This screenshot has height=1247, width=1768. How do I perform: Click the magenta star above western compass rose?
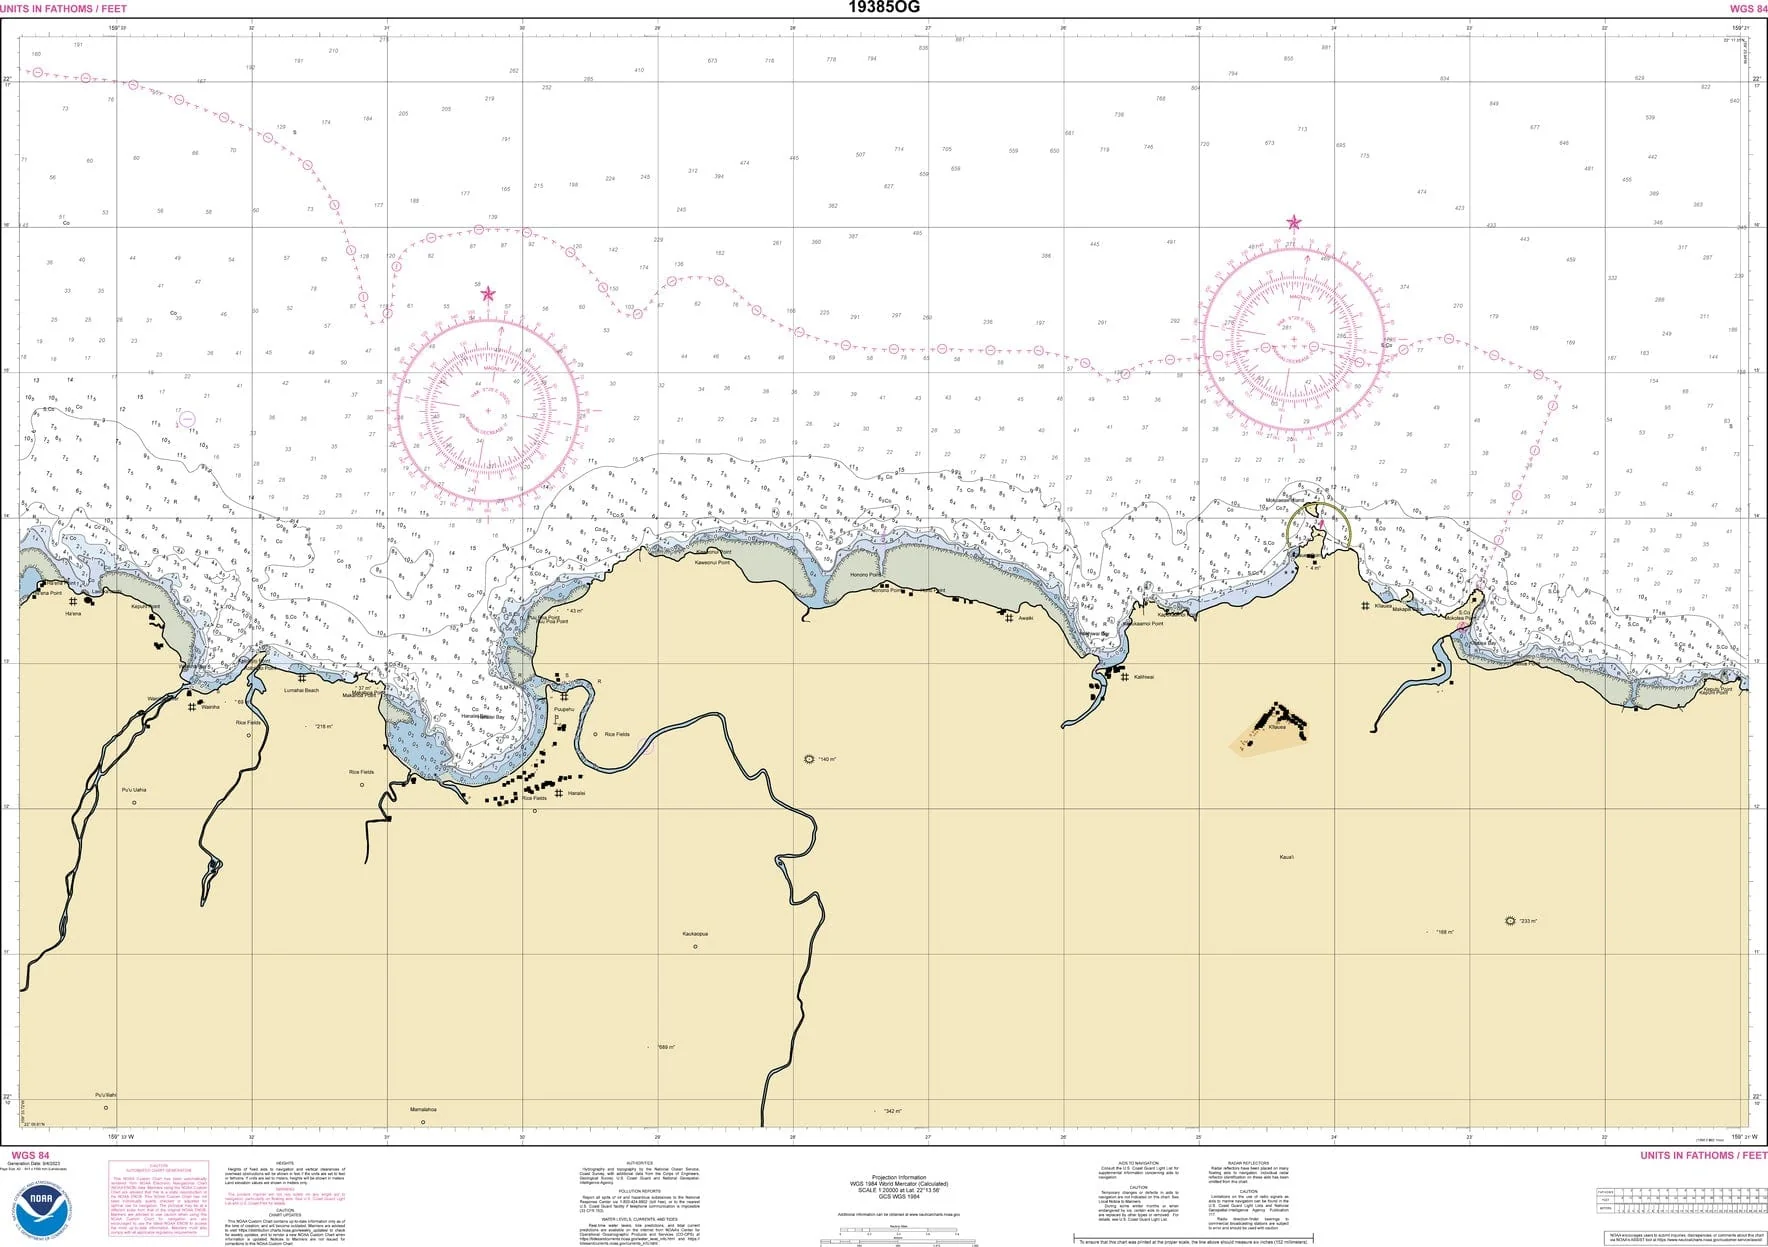pos(488,294)
